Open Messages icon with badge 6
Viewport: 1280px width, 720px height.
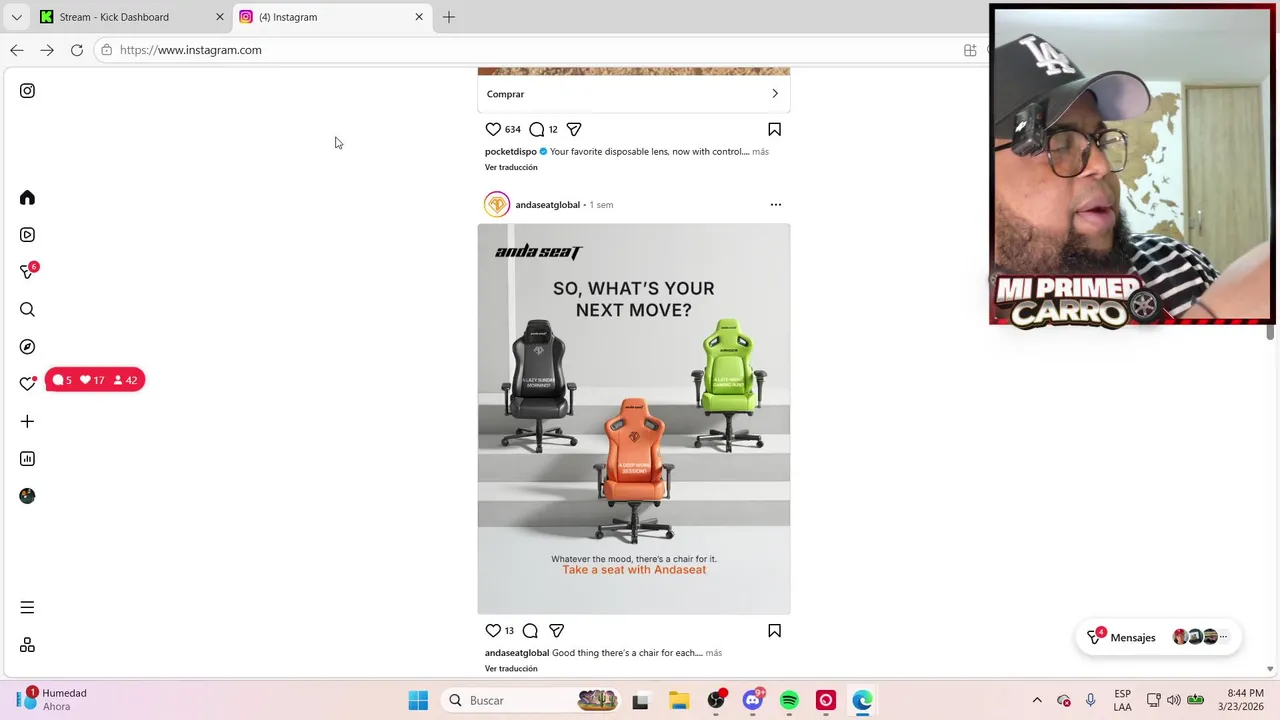[x=28, y=271]
